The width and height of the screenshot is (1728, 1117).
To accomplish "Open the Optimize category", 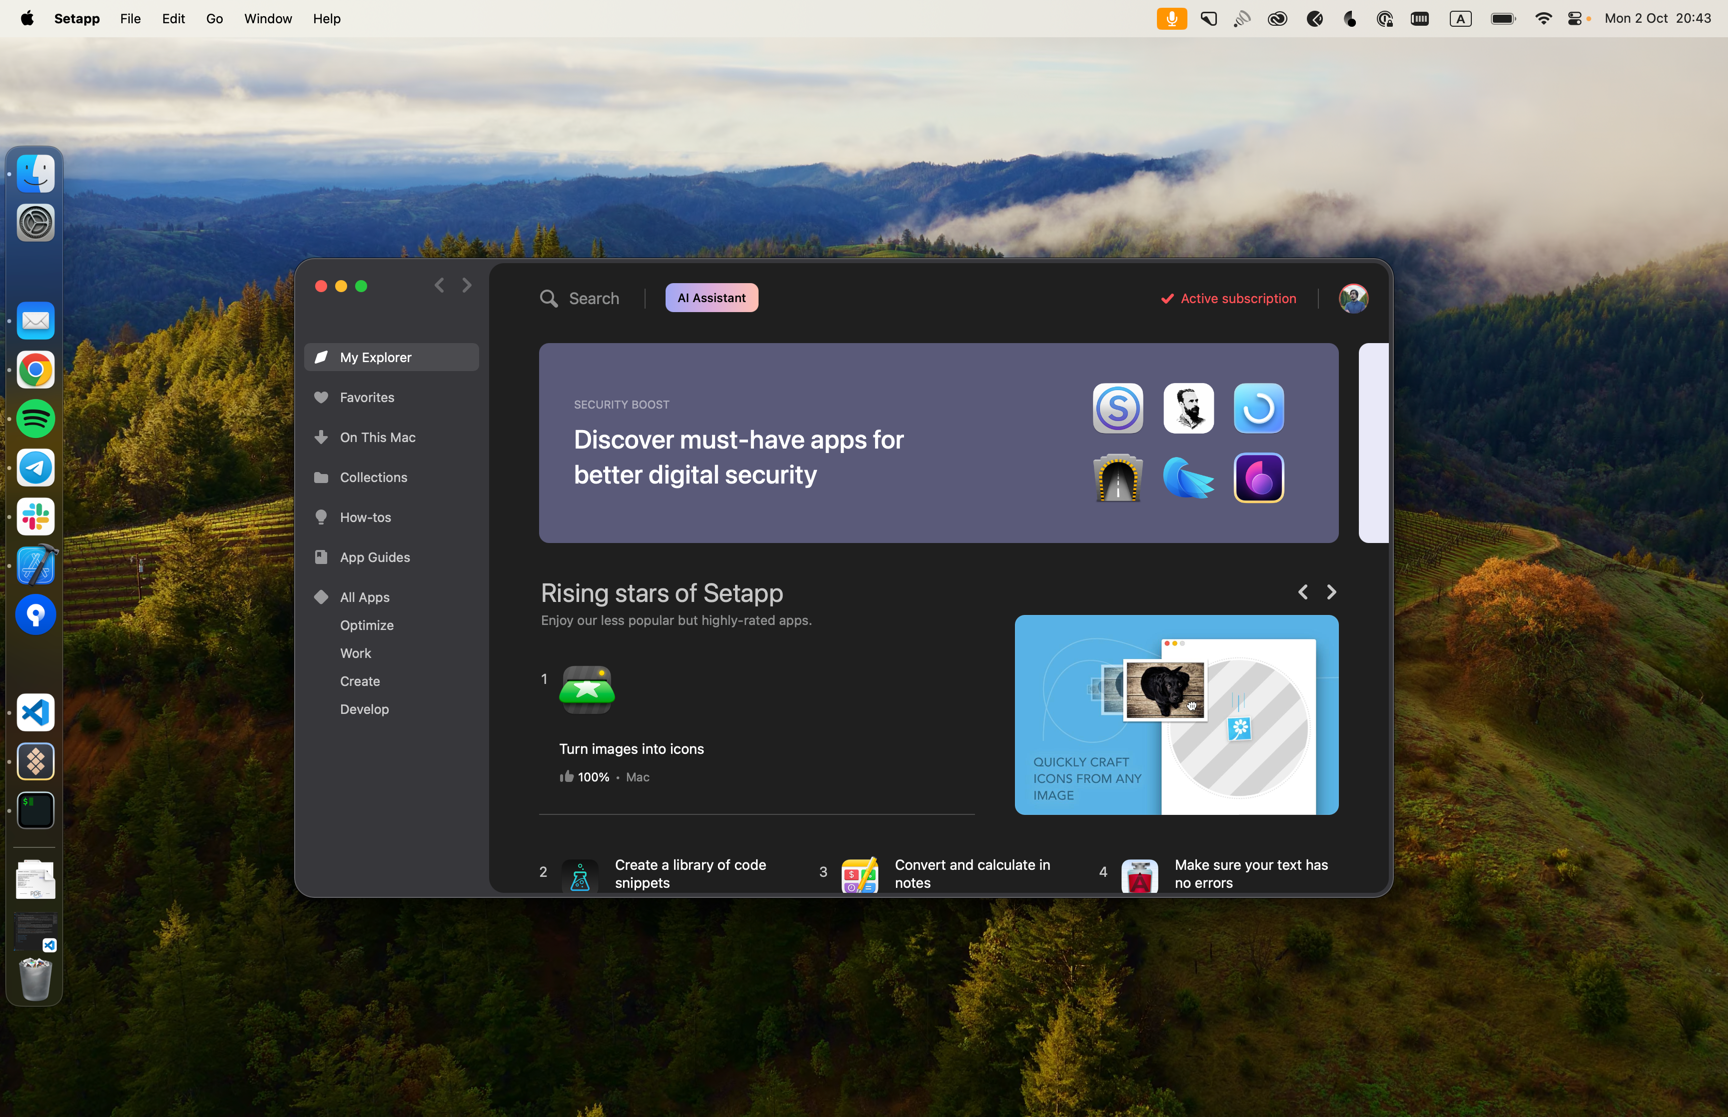I will tap(367, 625).
